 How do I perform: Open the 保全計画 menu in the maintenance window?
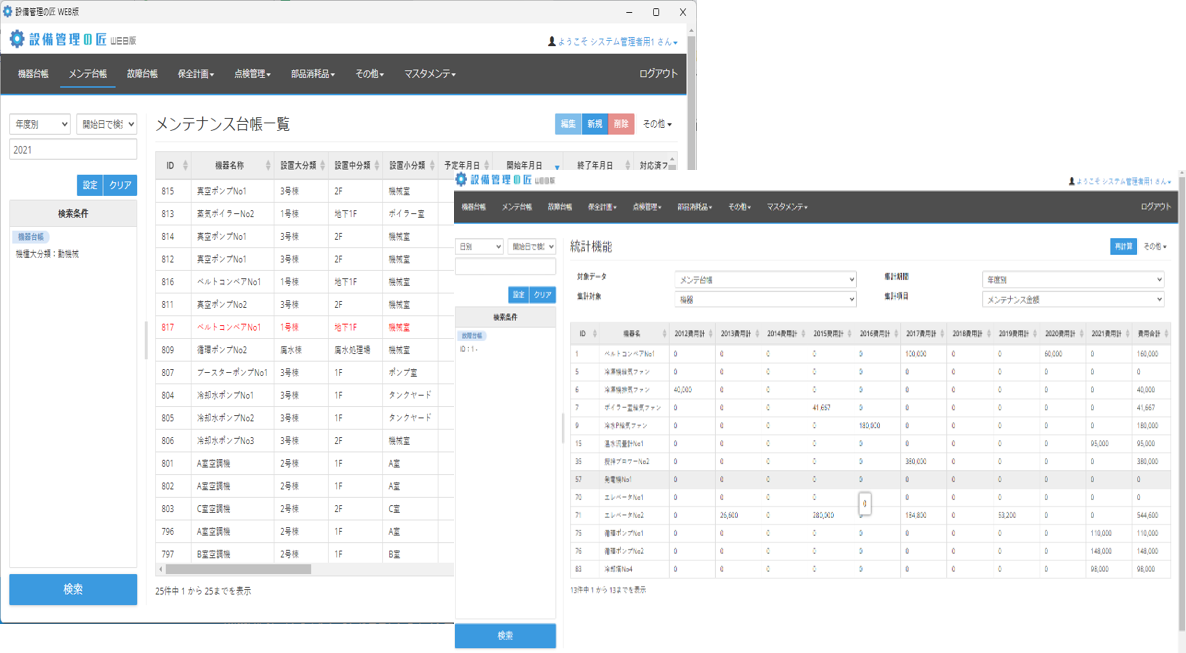click(x=195, y=74)
